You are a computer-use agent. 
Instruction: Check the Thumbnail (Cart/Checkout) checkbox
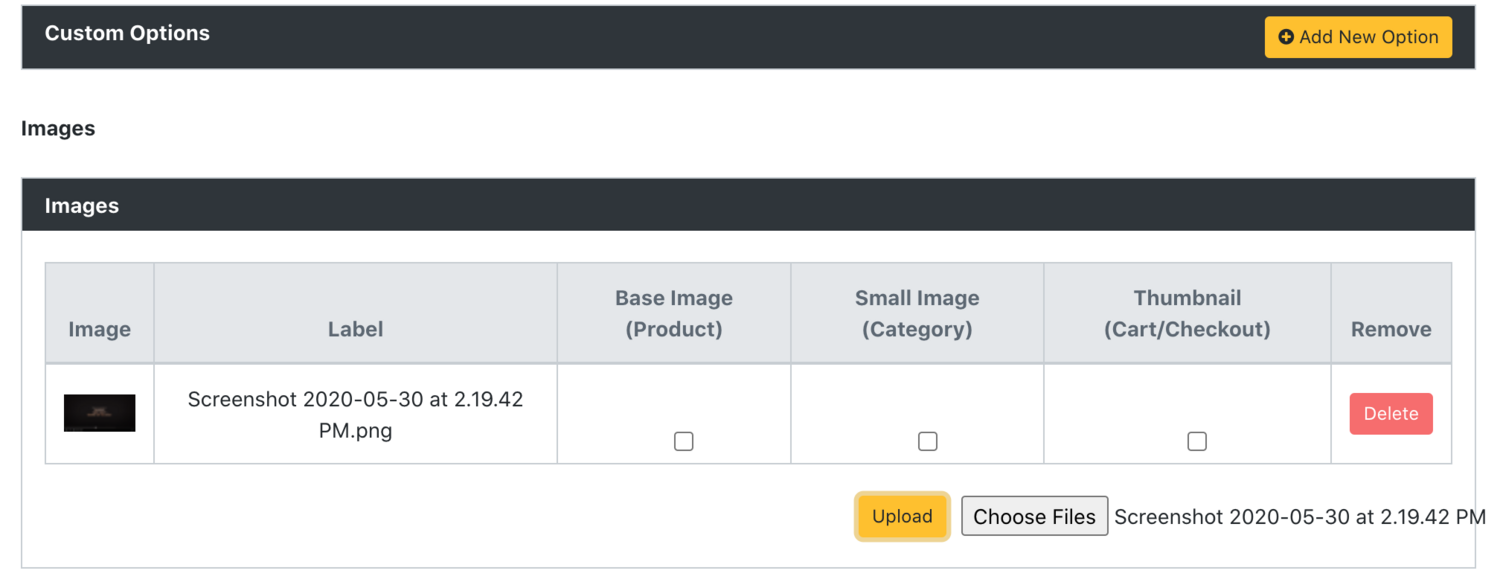point(1197,441)
